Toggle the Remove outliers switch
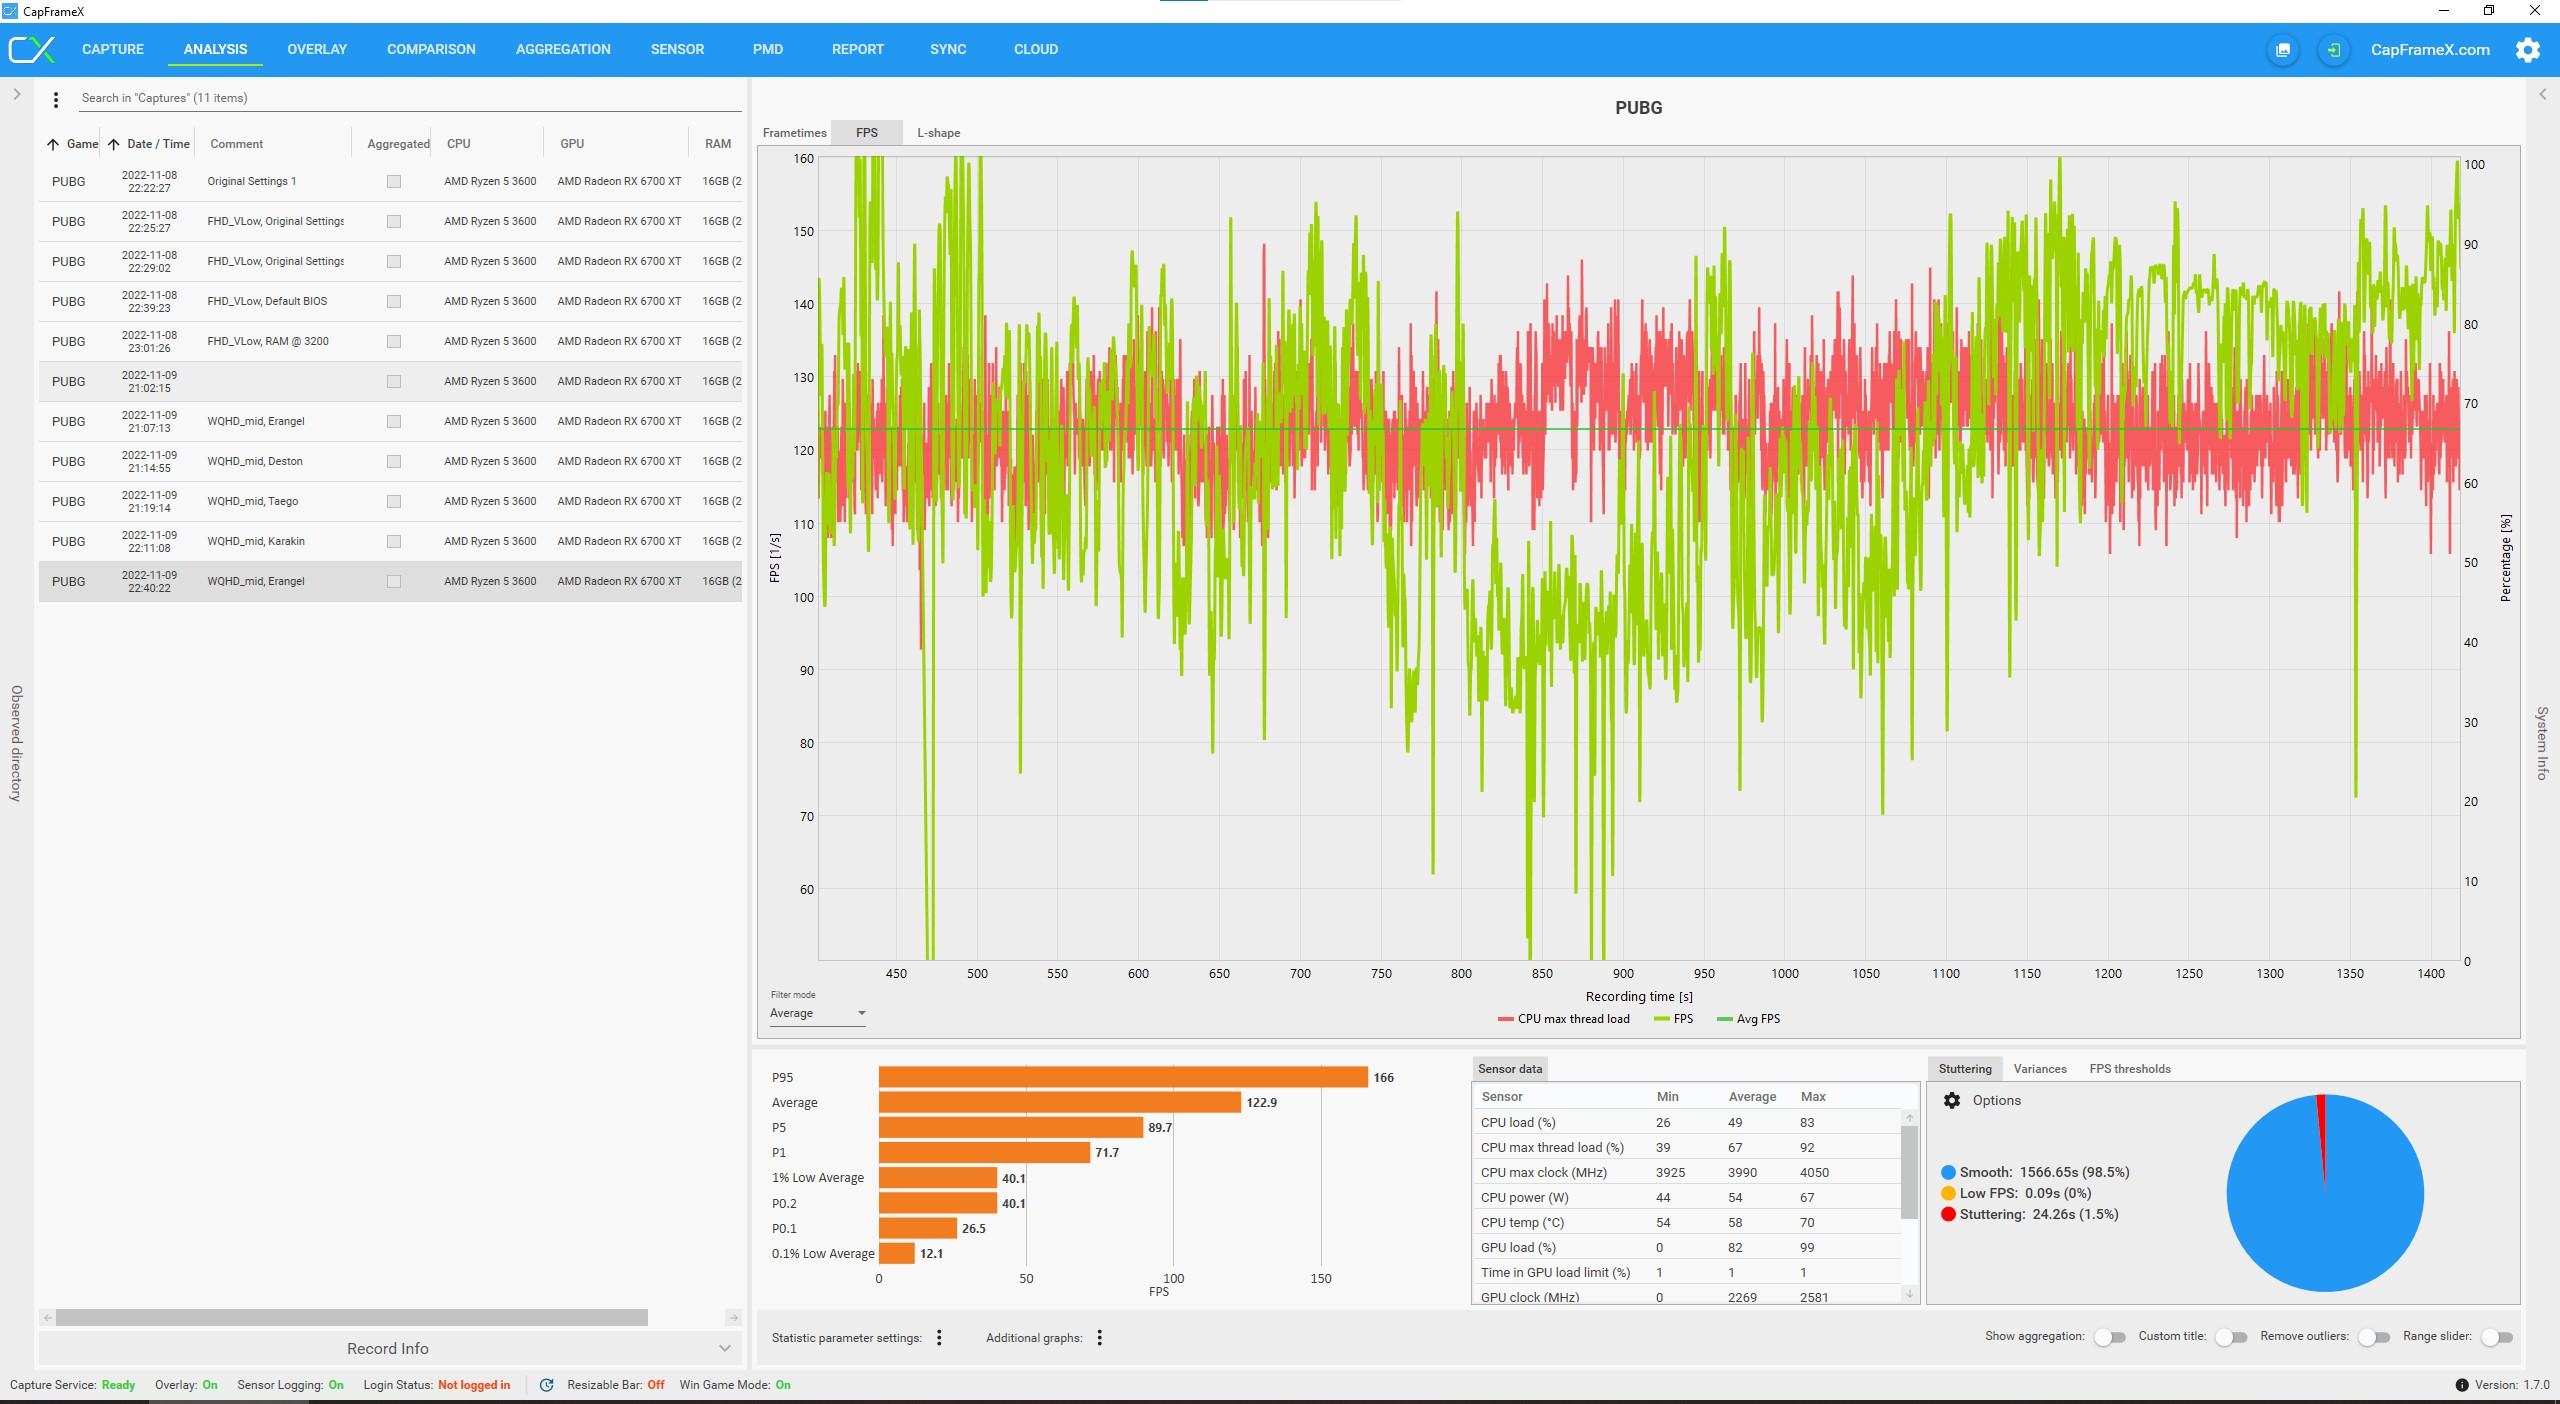 [2373, 1337]
